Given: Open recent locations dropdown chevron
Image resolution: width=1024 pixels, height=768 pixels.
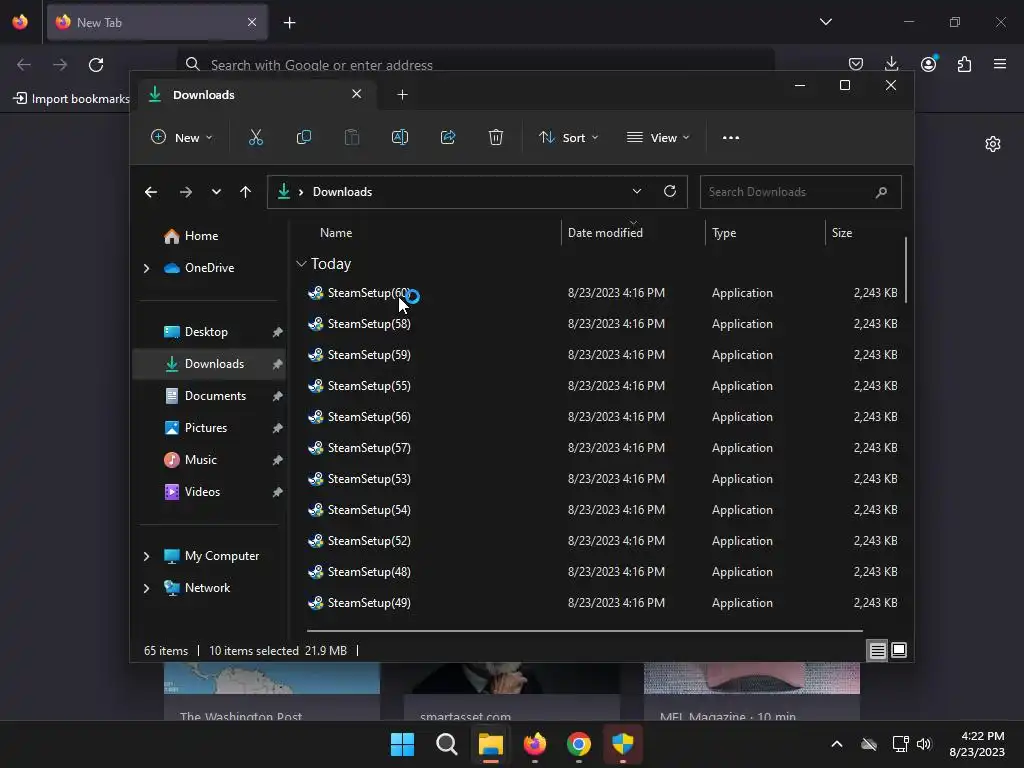Looking at the screenshot, I should pos(216,191).
